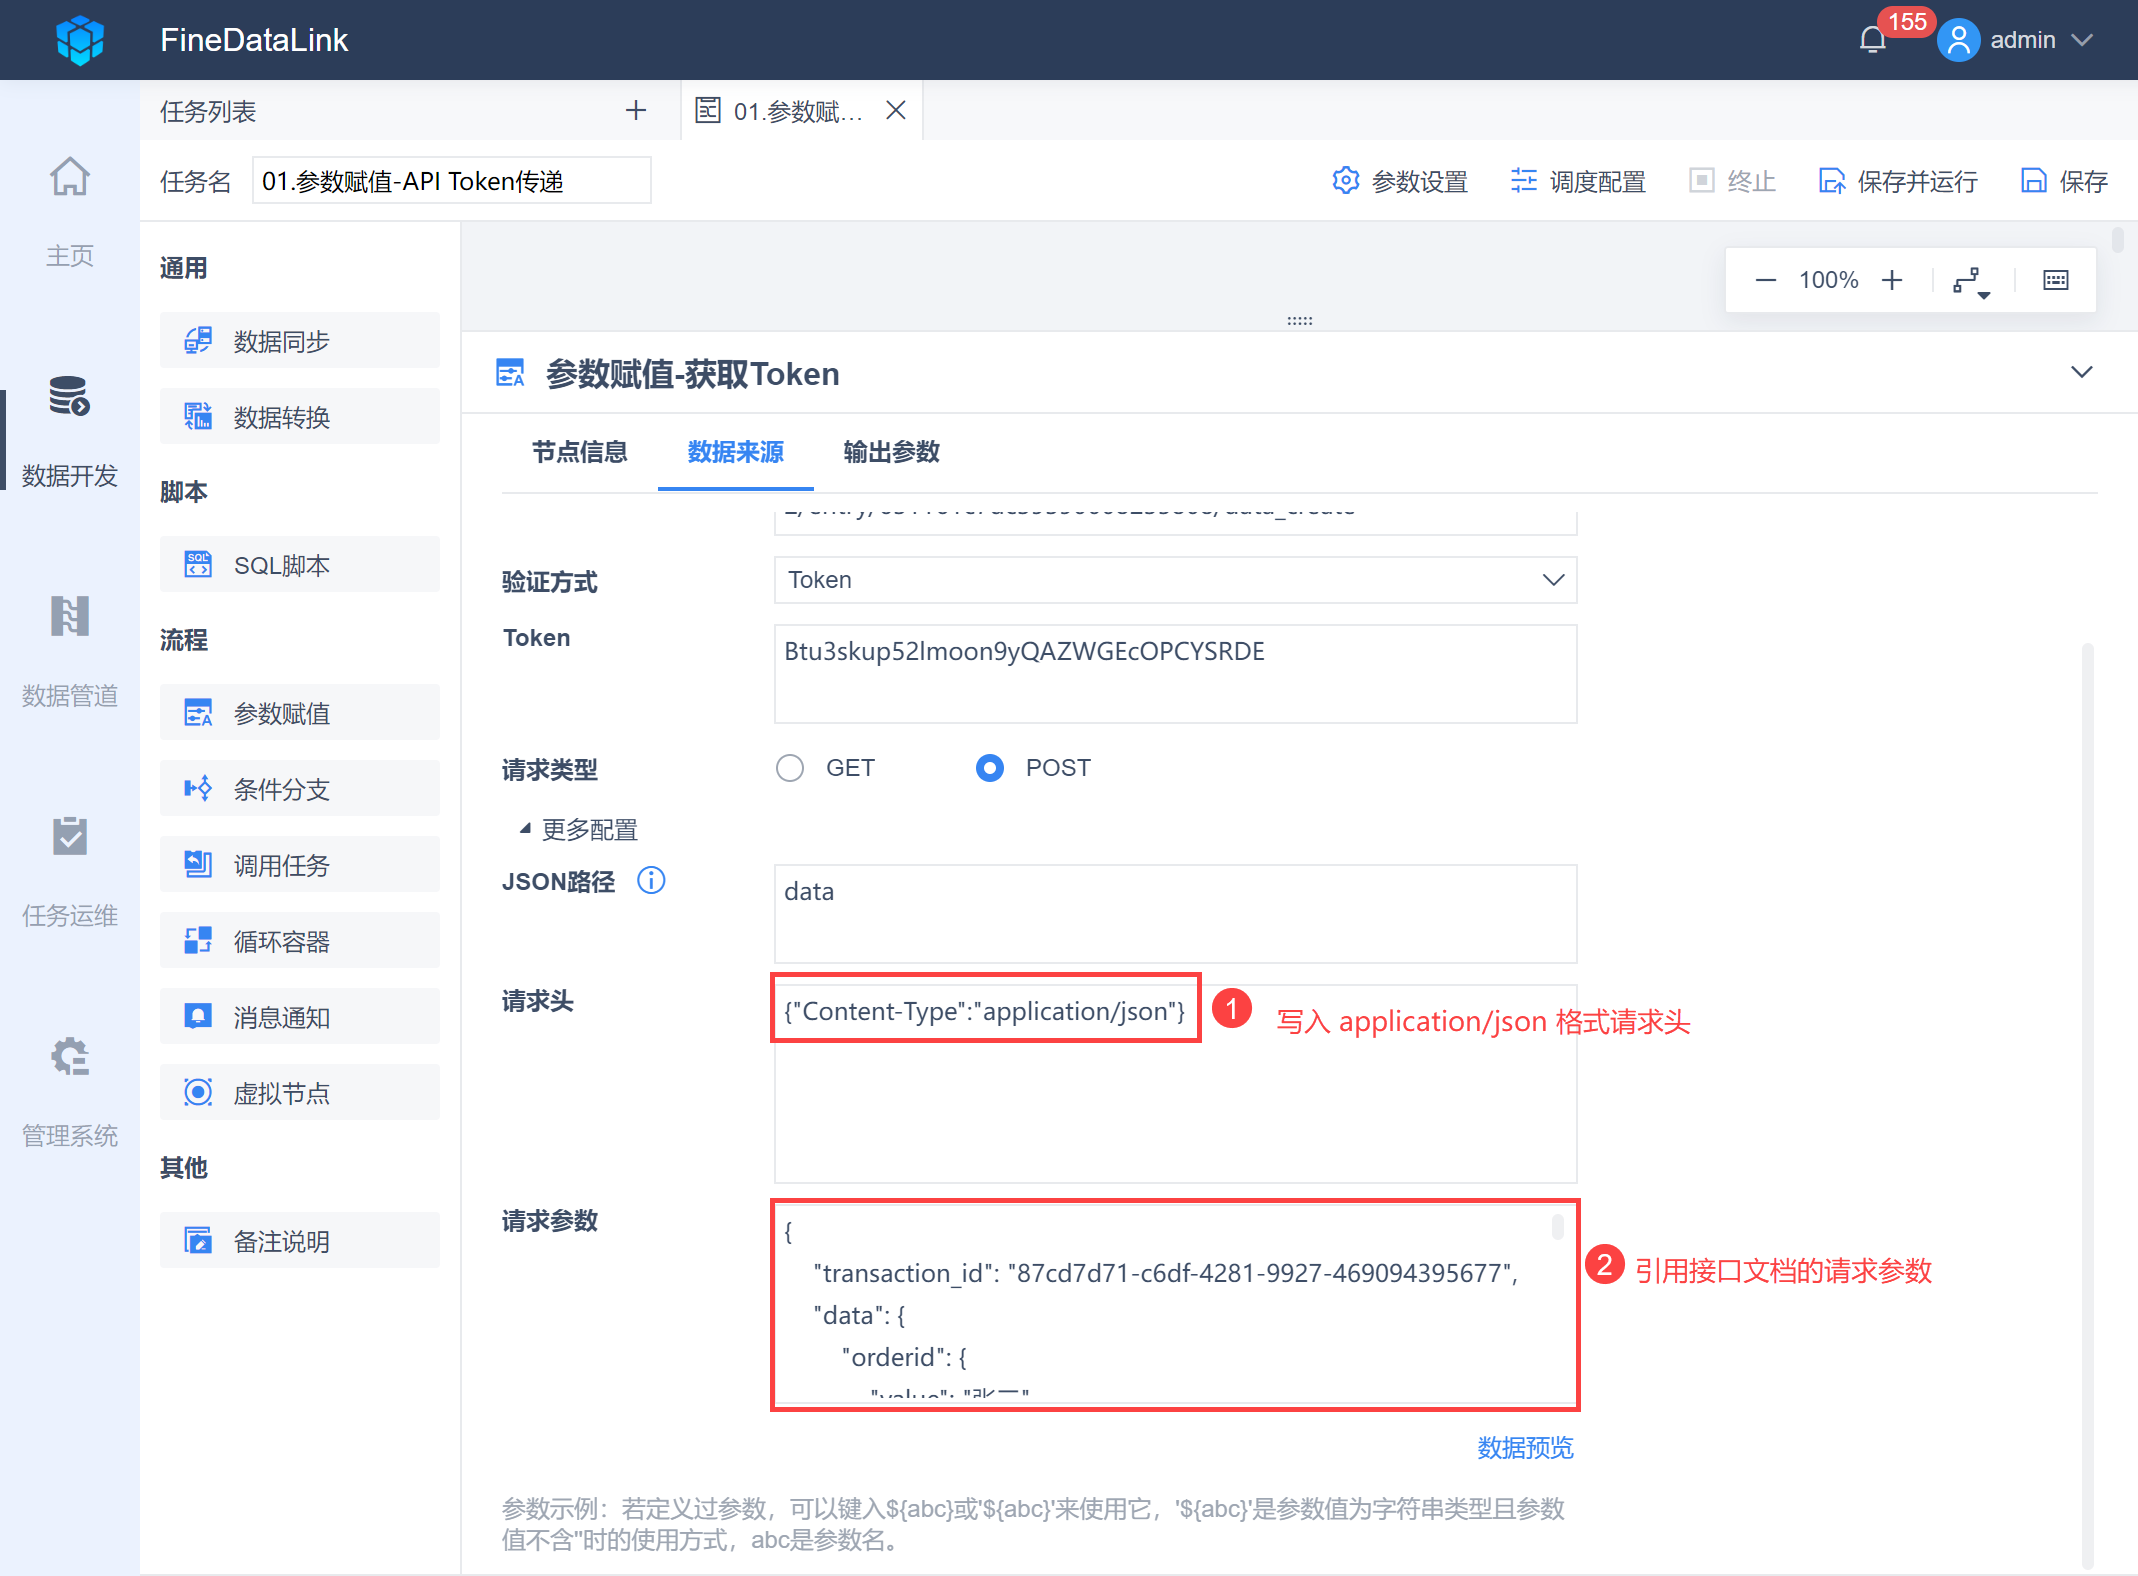Image resolution: width=2138 pixels, height=1576 pixels.
Task: Collapse the 参数赋值-获取Token panel chevron
Action: [2081, 372]
